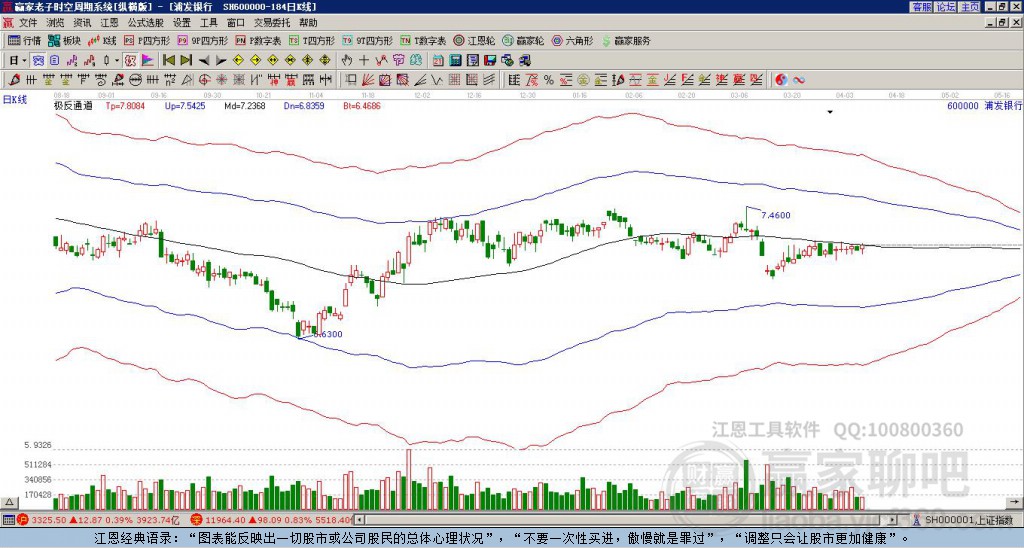Switch to K线 chart view
Screen dimensions: 1024x548
coord(102,40)
